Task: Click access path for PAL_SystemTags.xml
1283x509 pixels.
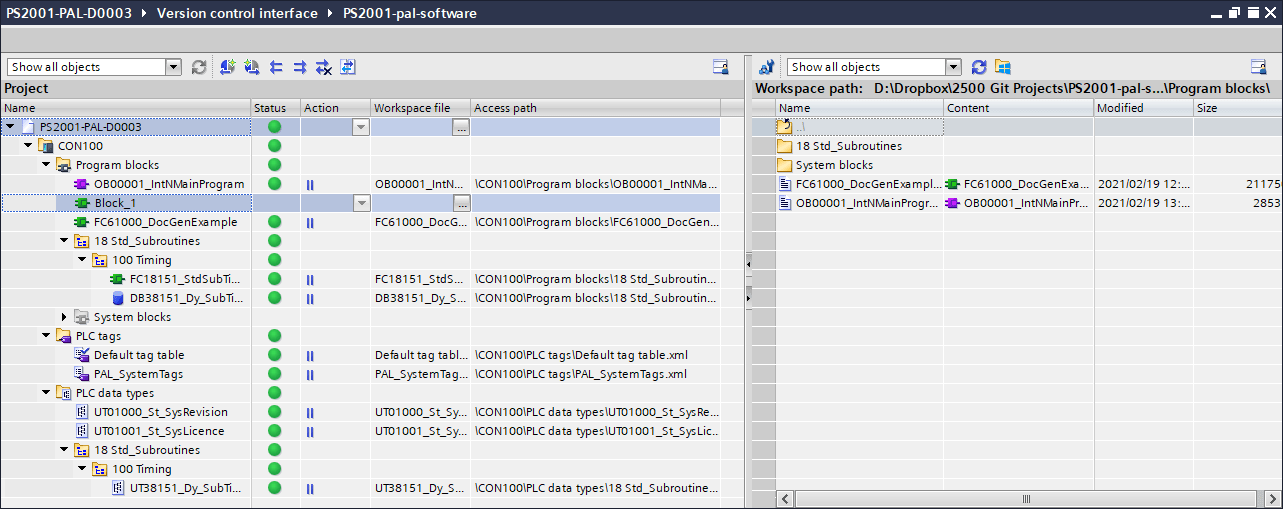Action: tap(581, 374)
